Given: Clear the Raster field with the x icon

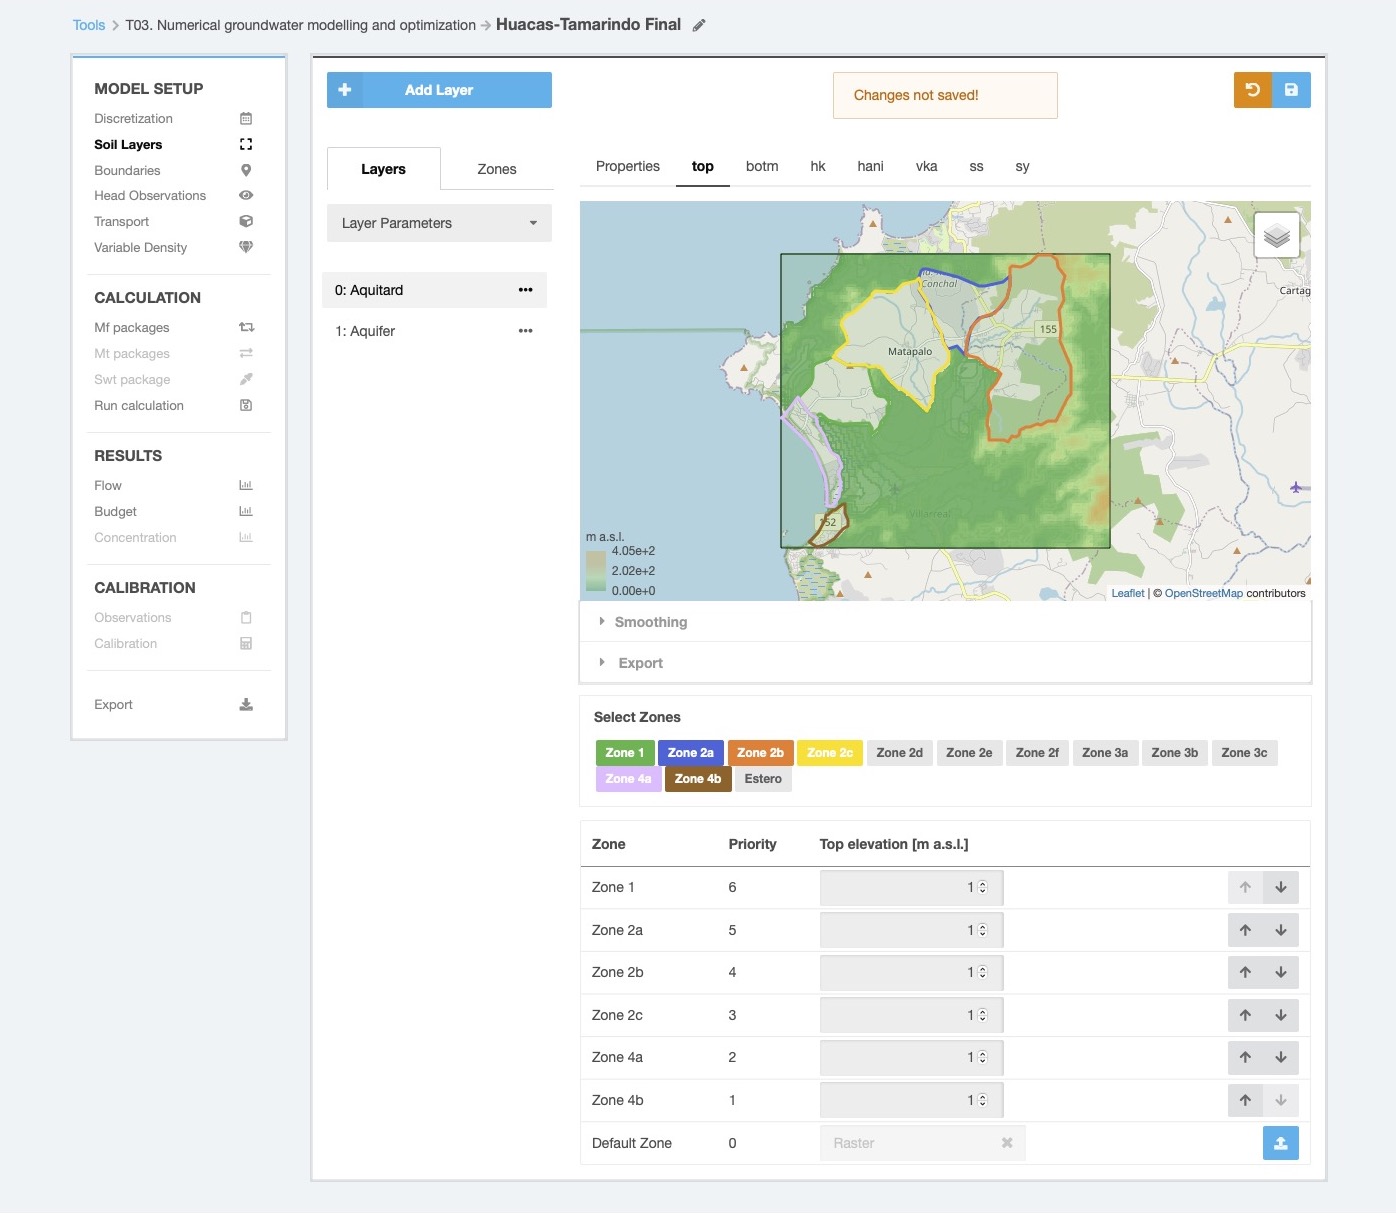Looking at the screenshot, I should coord(1007,1143).
